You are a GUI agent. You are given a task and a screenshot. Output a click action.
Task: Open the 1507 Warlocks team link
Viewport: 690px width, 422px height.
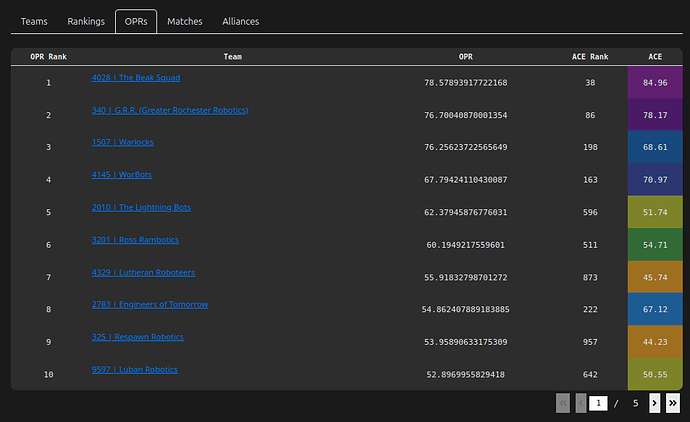[x=122, y=142]
